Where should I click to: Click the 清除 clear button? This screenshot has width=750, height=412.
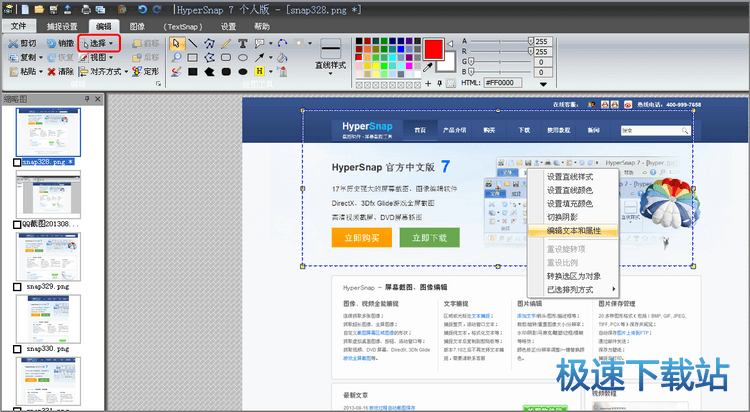[x=60, y=71]
